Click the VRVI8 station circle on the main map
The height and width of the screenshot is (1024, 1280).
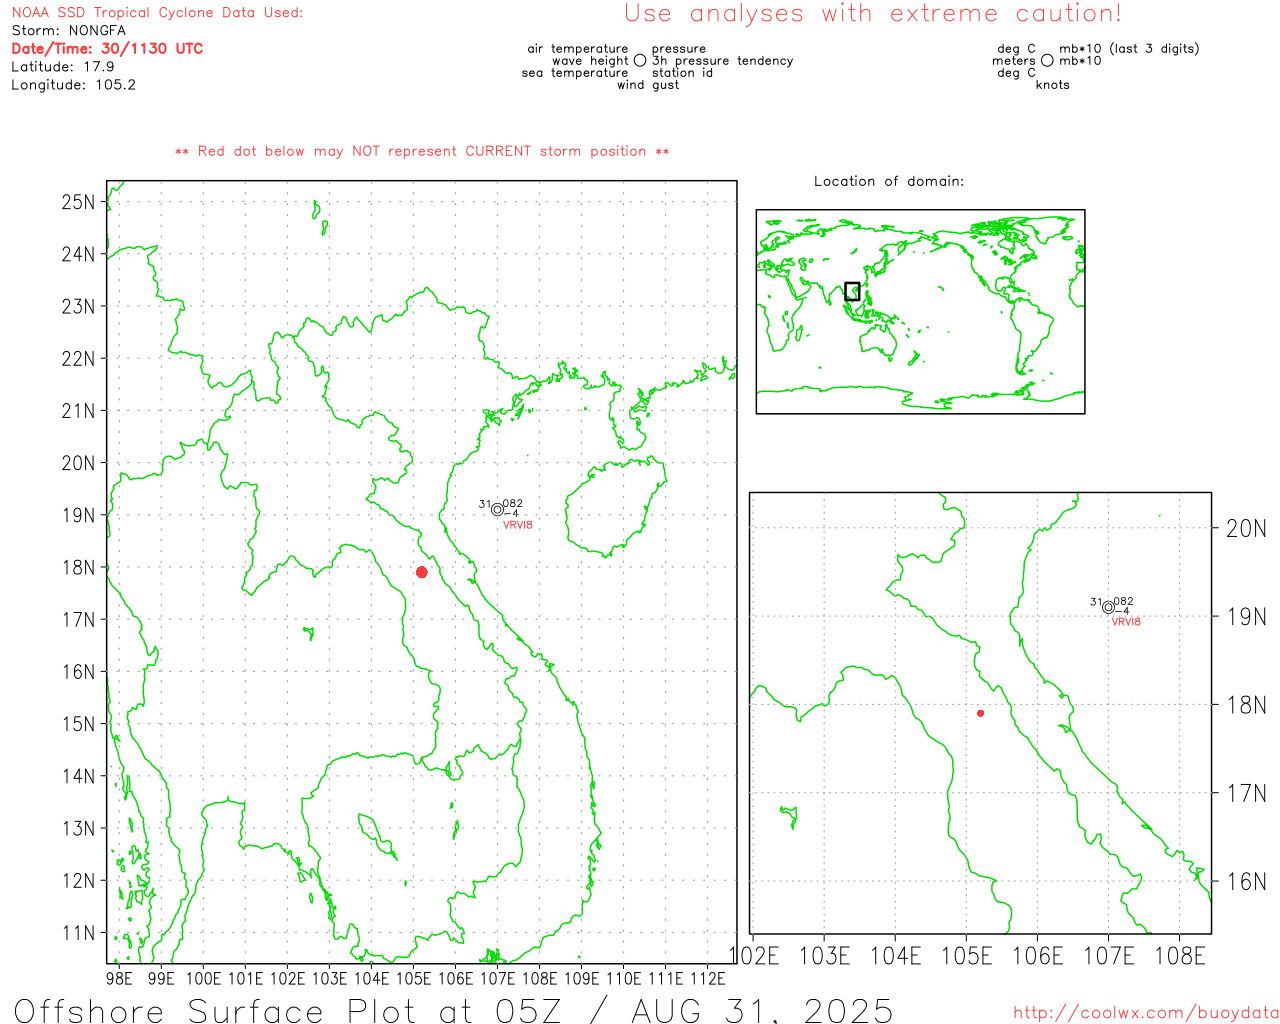click(x=497, y=510)
